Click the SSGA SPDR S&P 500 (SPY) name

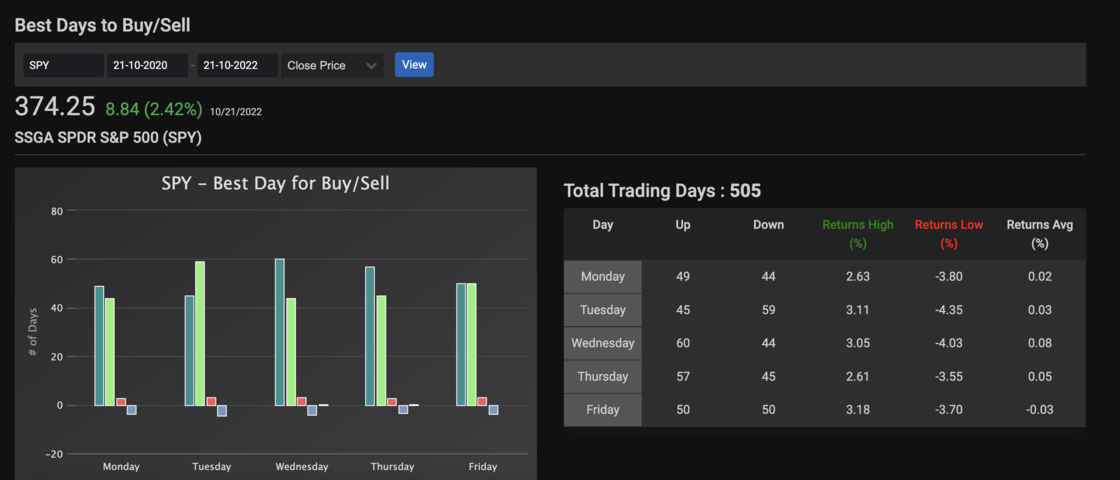pos(108,137)
